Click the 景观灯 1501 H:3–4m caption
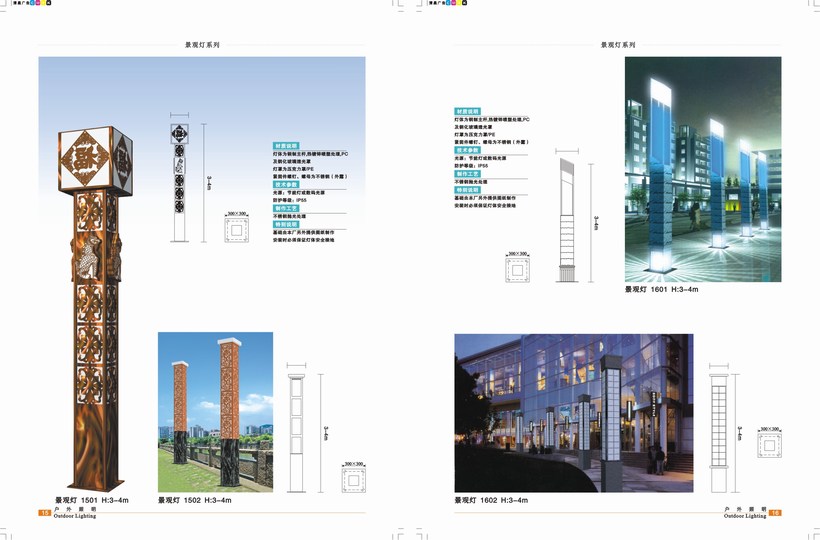 point(92,500)
